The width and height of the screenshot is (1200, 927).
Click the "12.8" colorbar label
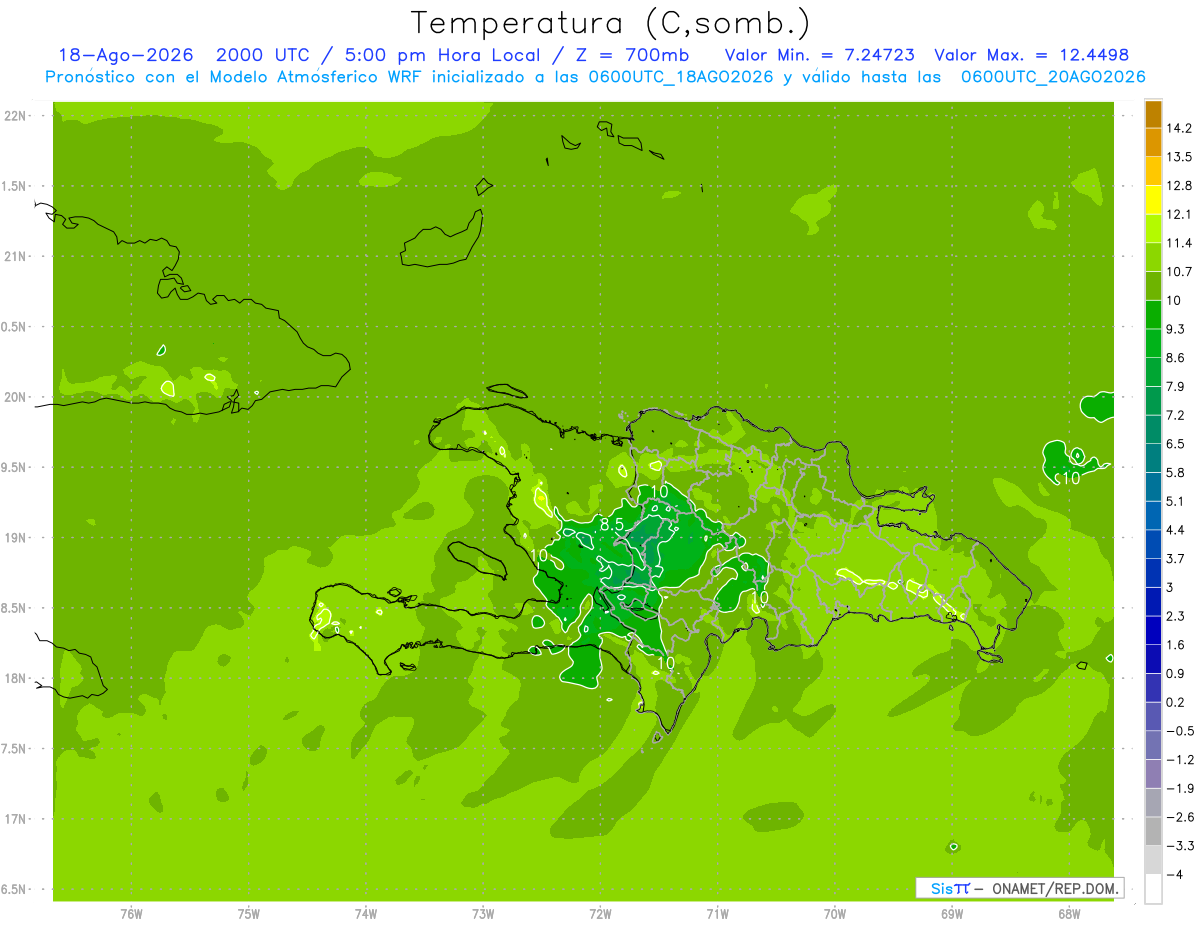[x=1179, y=185]
